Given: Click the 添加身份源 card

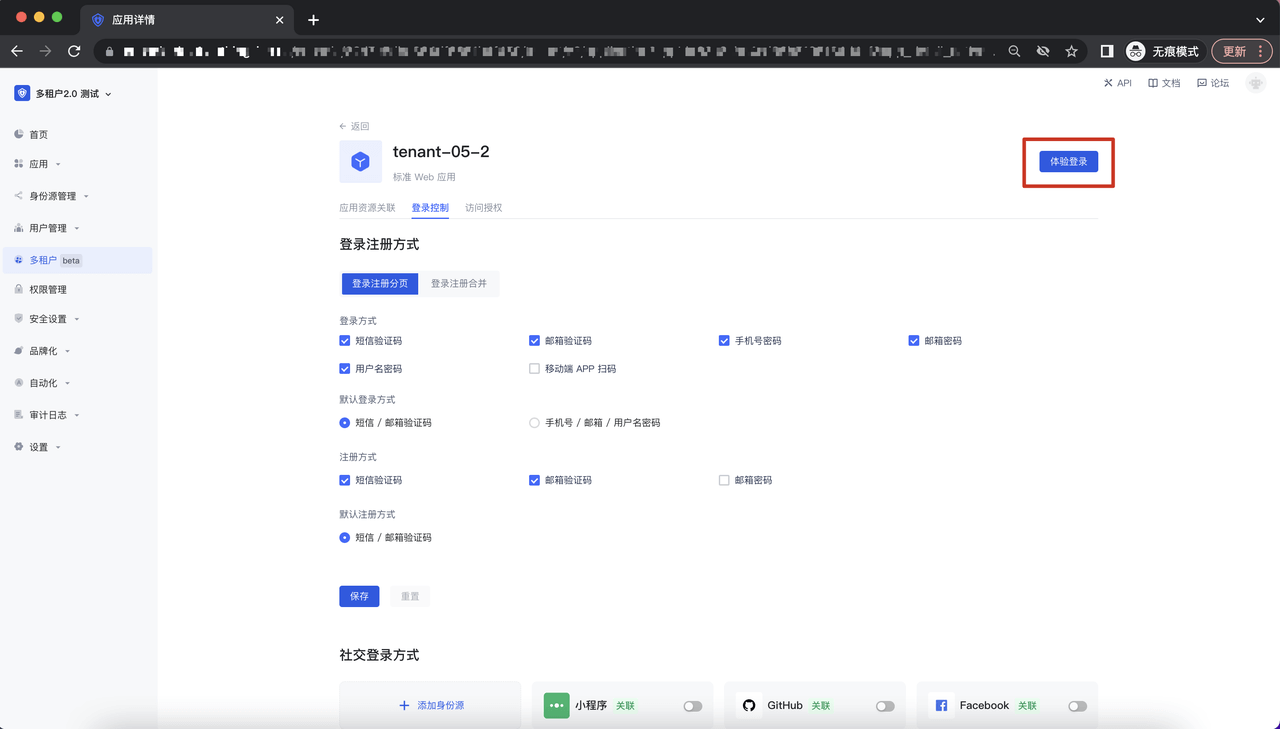Looking at the screenshot, I should click(x=430, y=705).
